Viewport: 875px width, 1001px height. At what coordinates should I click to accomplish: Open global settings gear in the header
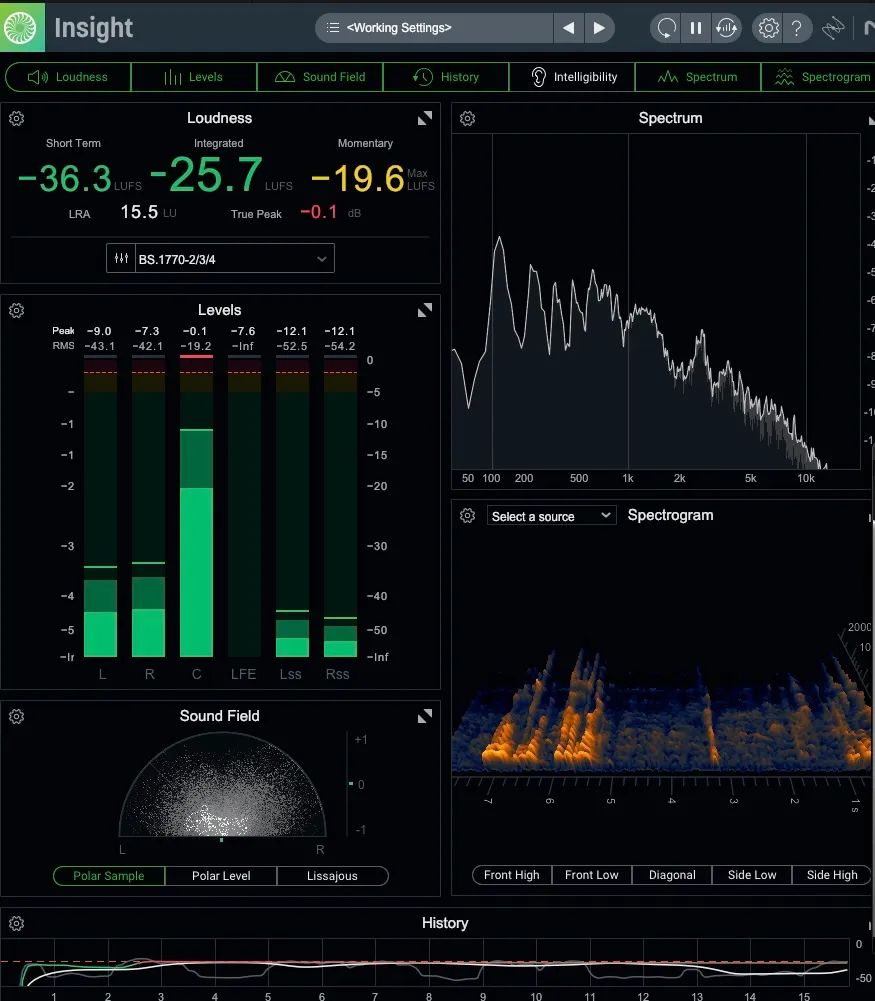coord(768,28)
